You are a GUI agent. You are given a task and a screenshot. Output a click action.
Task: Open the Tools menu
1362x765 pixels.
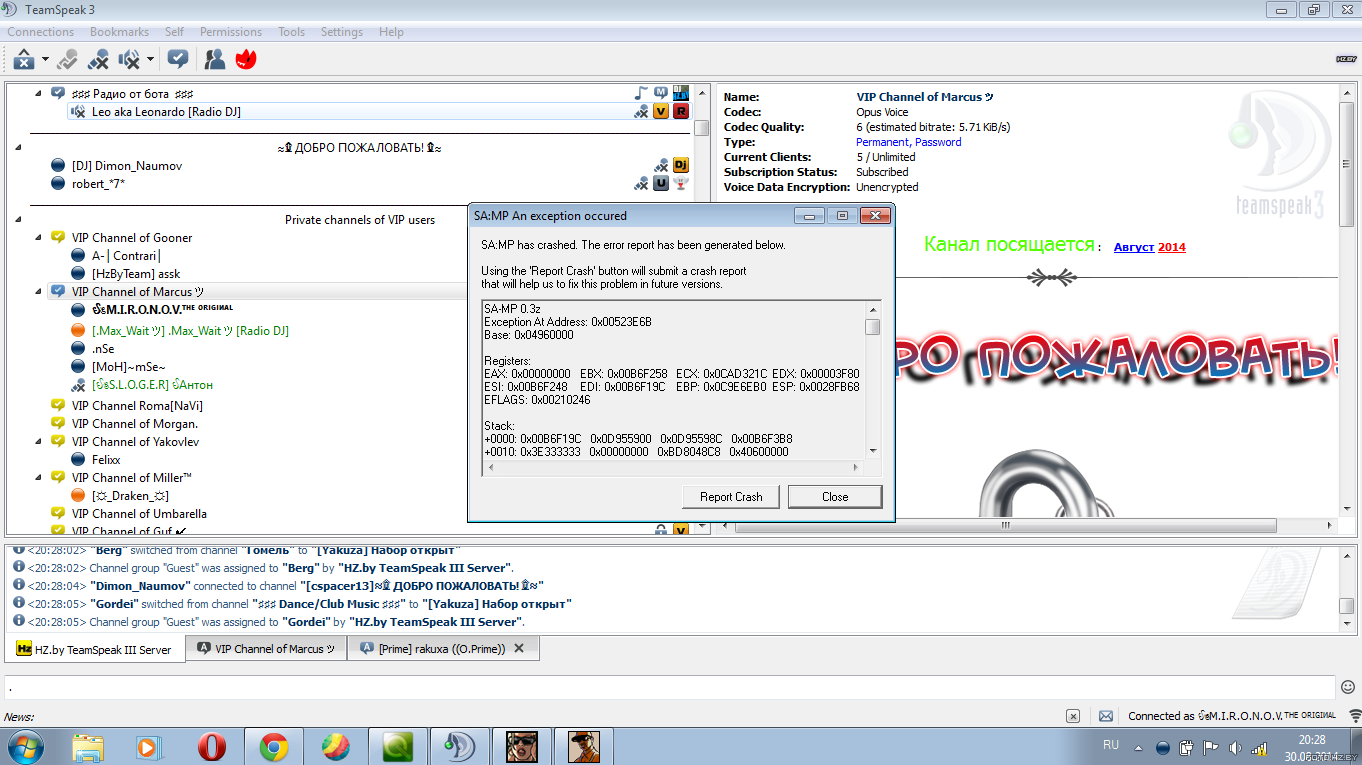click(x=291, y=32)
